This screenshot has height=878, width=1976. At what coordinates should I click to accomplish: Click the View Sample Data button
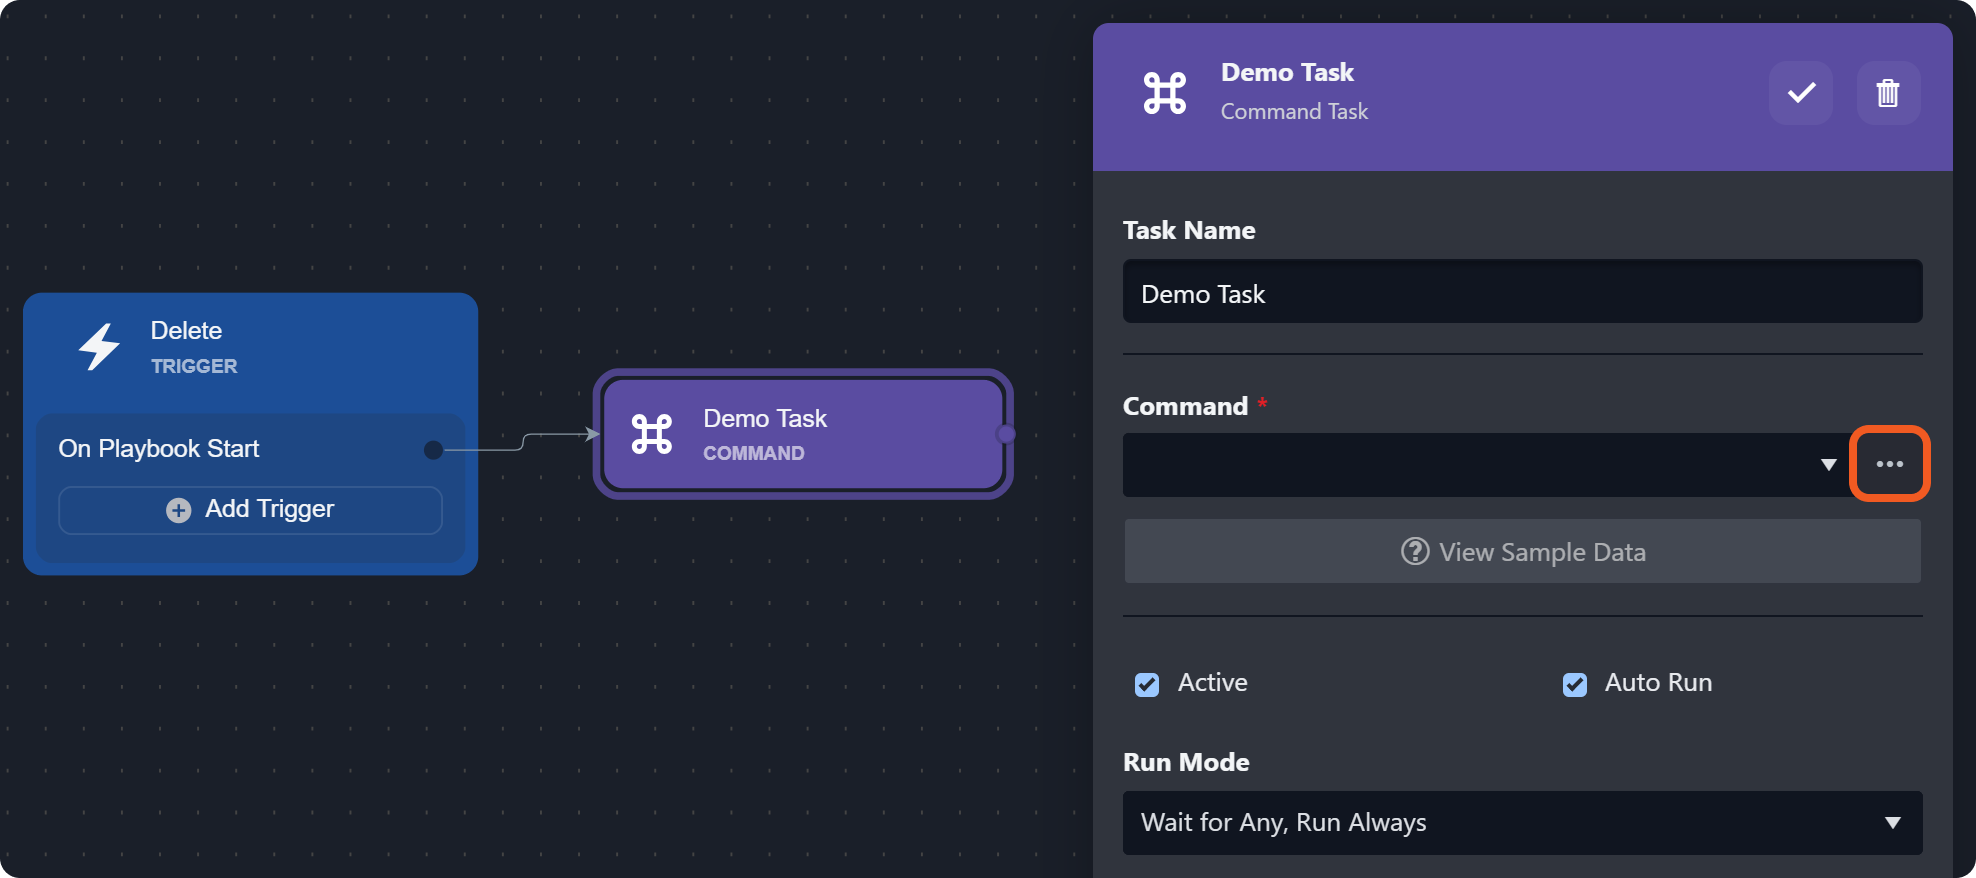point(1521,551)
